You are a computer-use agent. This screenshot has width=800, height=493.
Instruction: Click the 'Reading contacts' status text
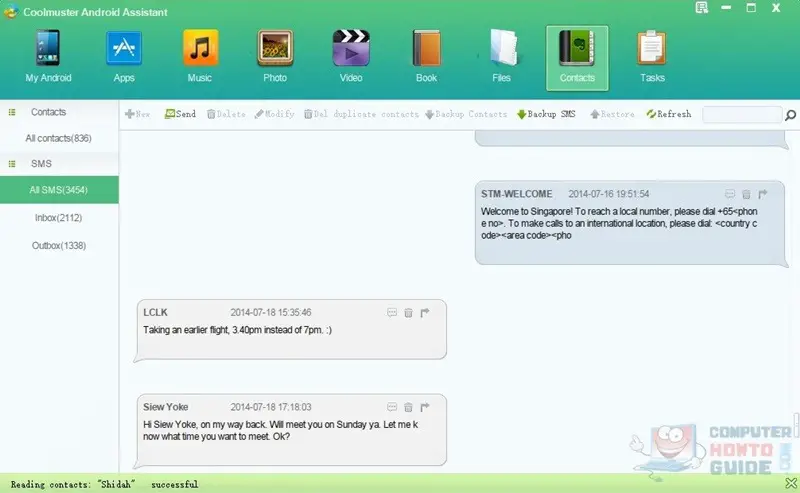[104, 484]
